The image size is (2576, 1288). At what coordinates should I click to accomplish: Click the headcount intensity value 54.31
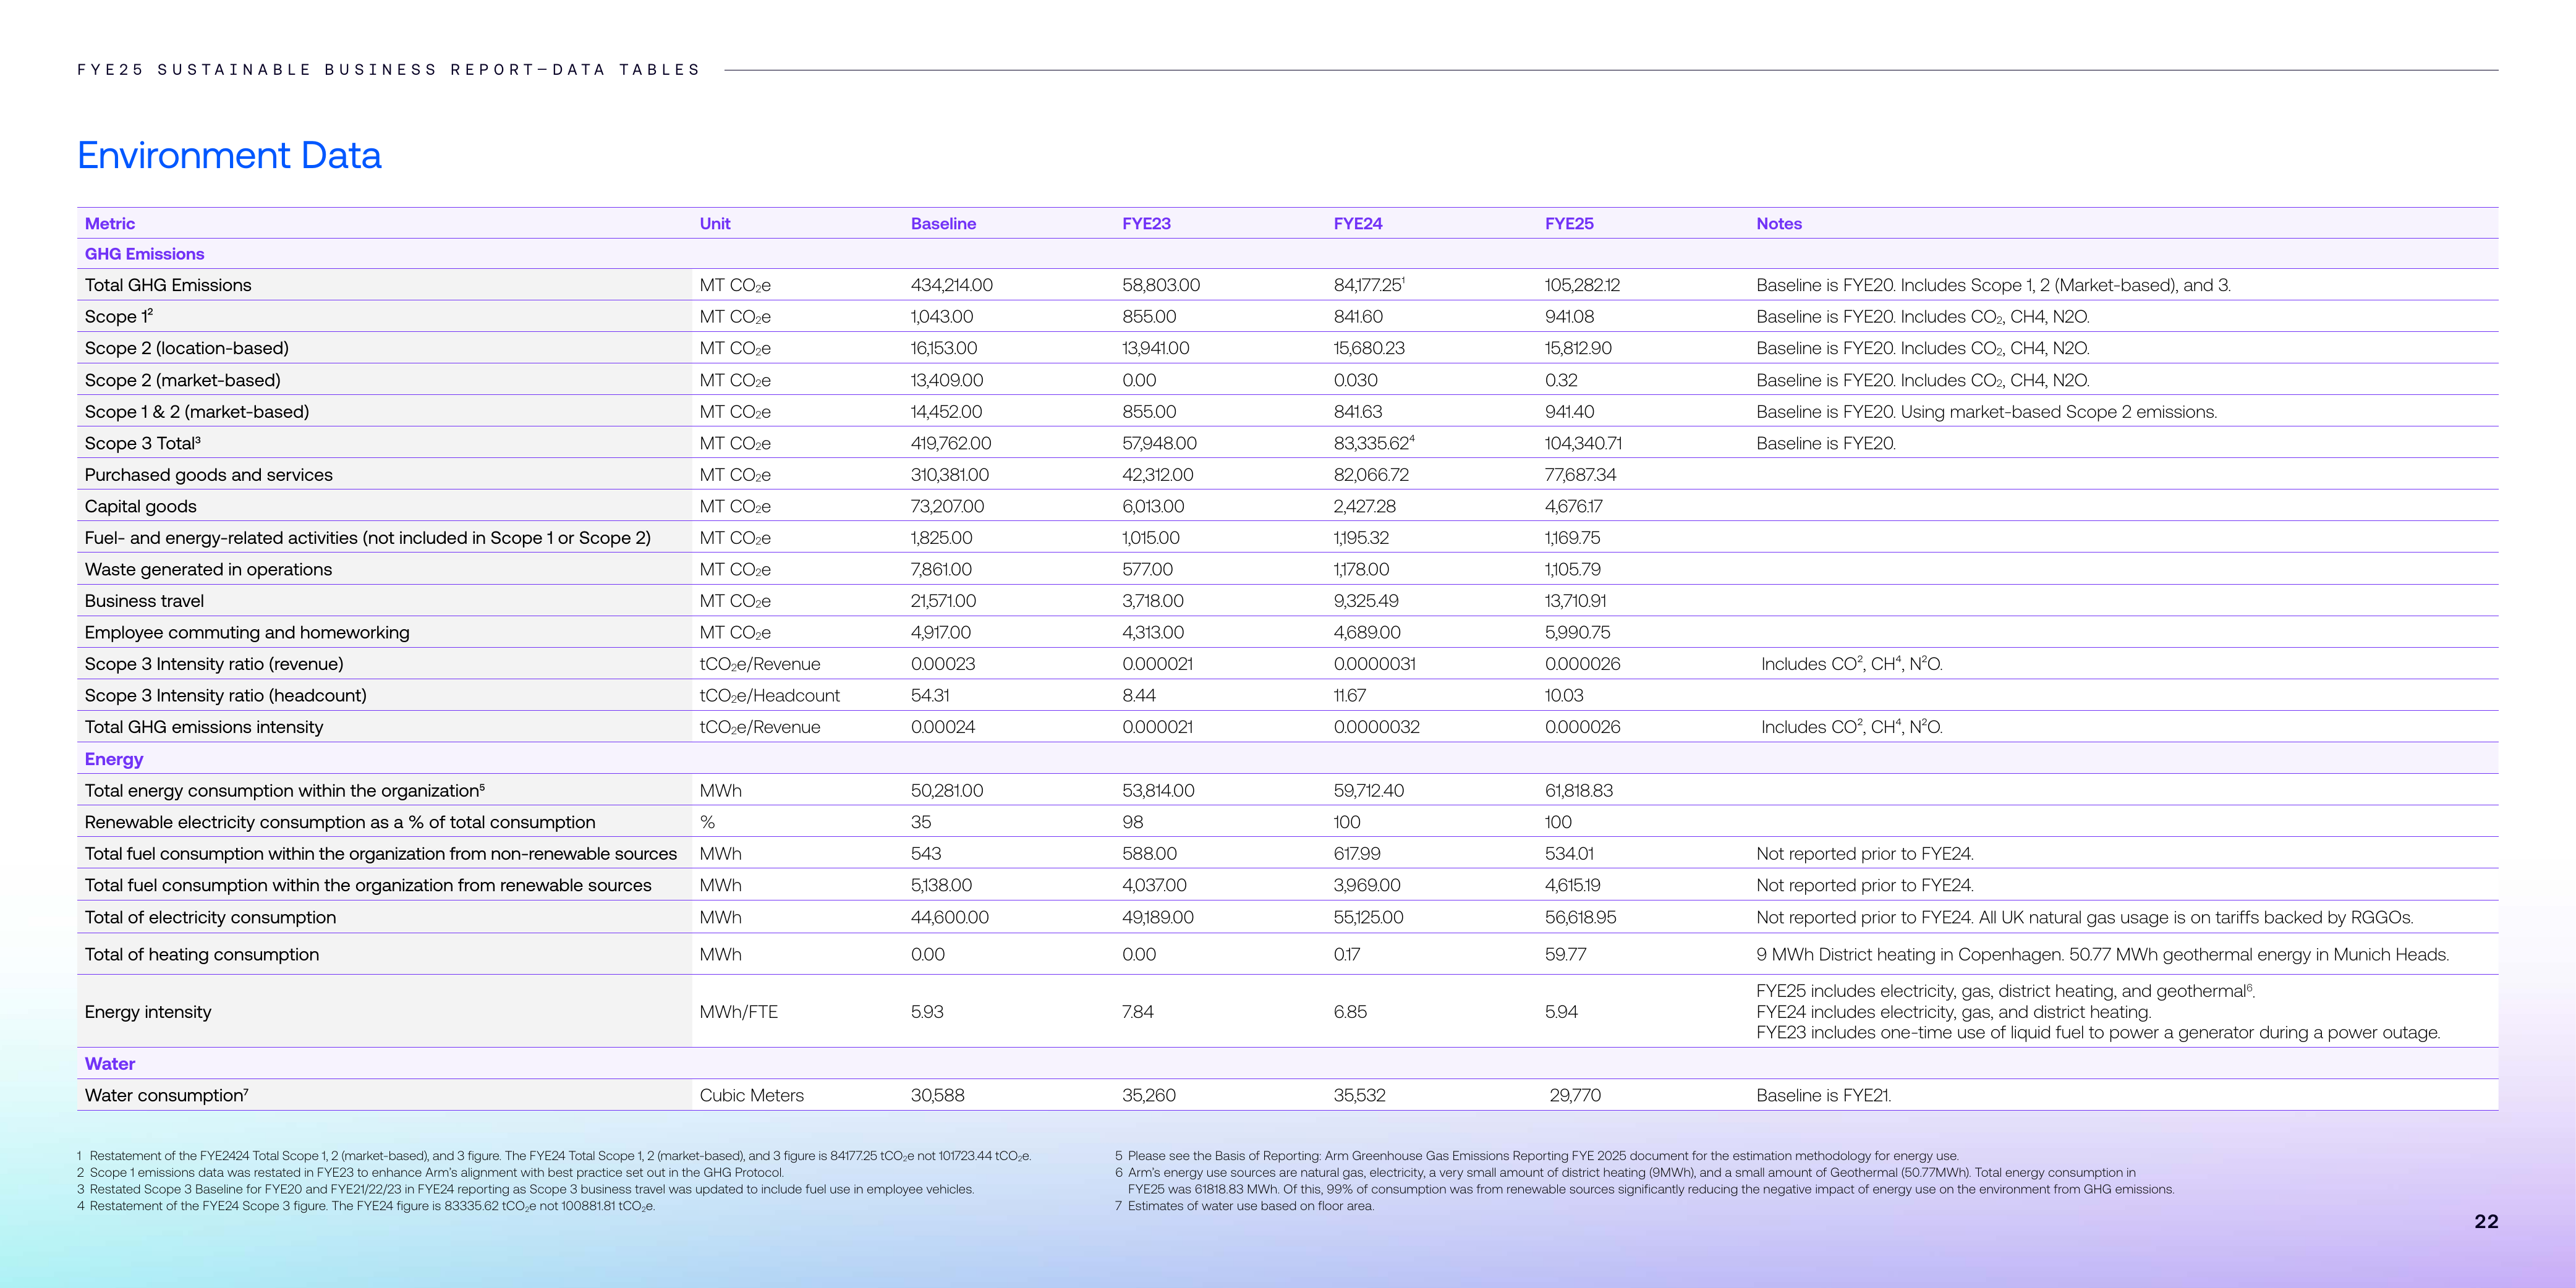(930, 695)
